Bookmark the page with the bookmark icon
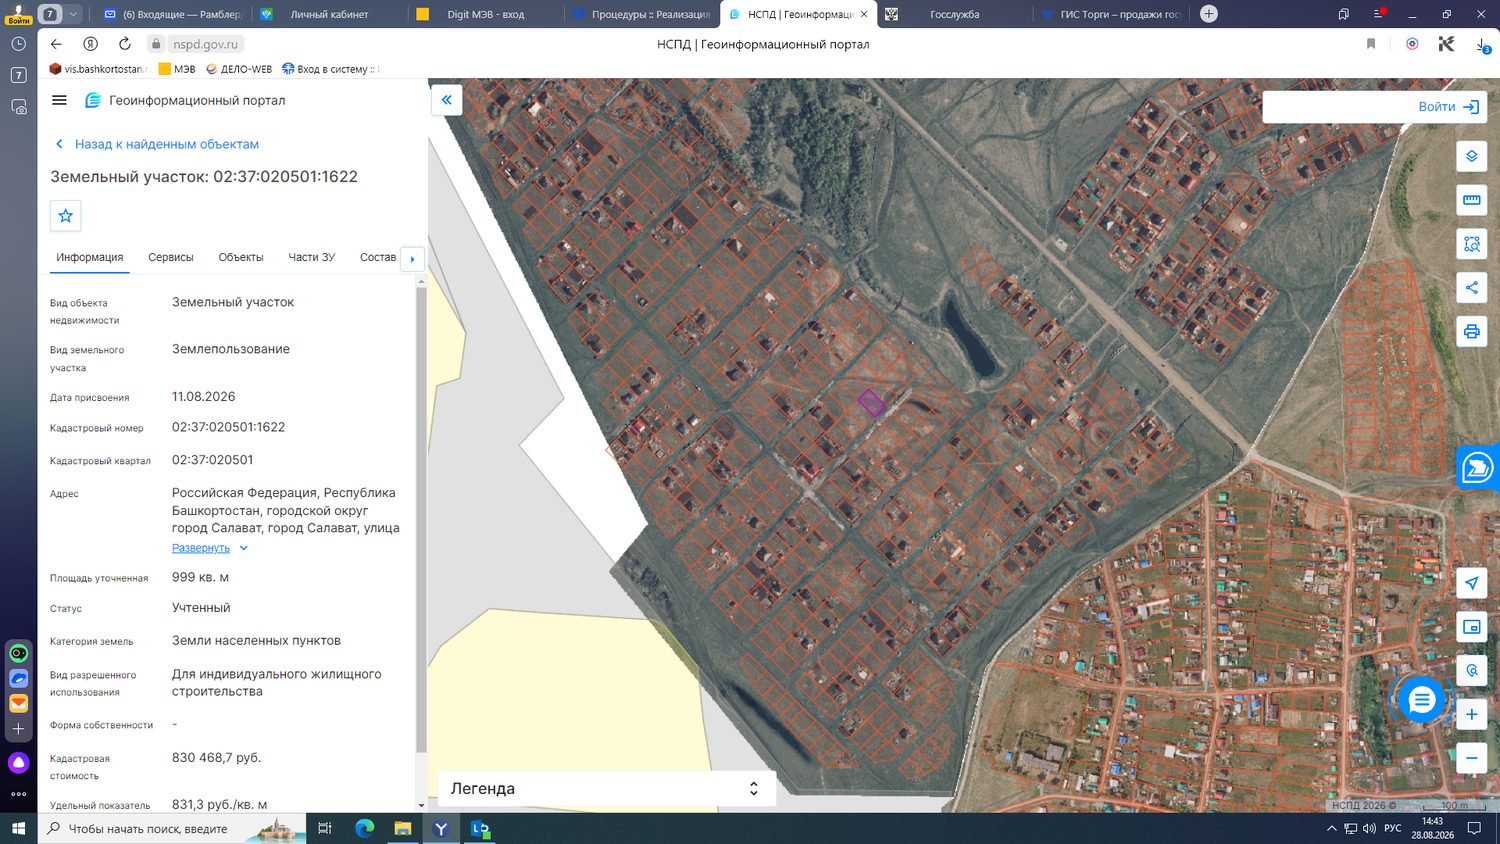This screenshot has width=1500, height=844. point(1371,44)
